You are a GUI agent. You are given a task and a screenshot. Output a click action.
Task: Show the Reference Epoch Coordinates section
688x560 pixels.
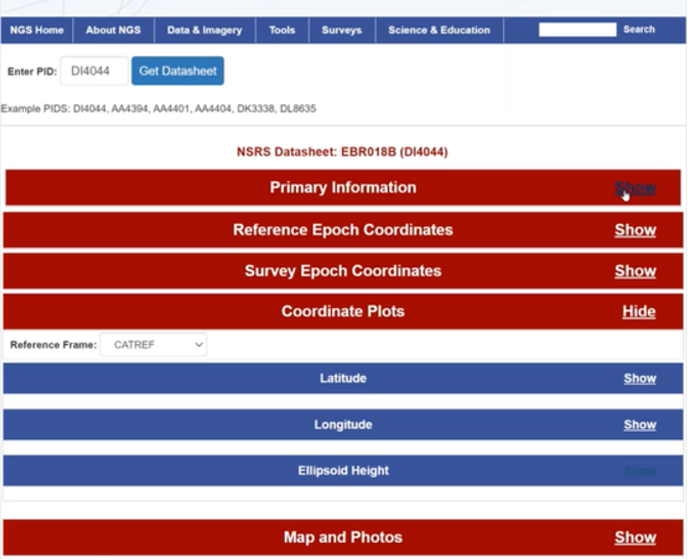point(635,230)
